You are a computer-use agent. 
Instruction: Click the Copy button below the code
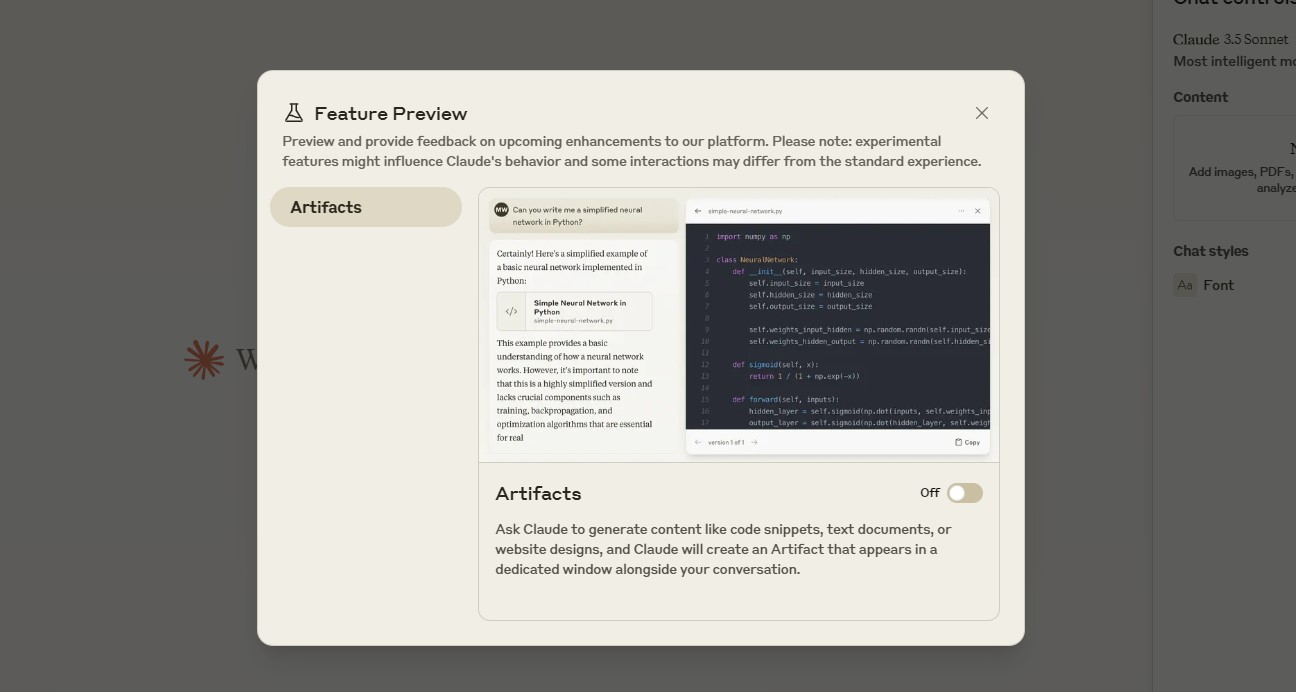click(x=967, y=442)
